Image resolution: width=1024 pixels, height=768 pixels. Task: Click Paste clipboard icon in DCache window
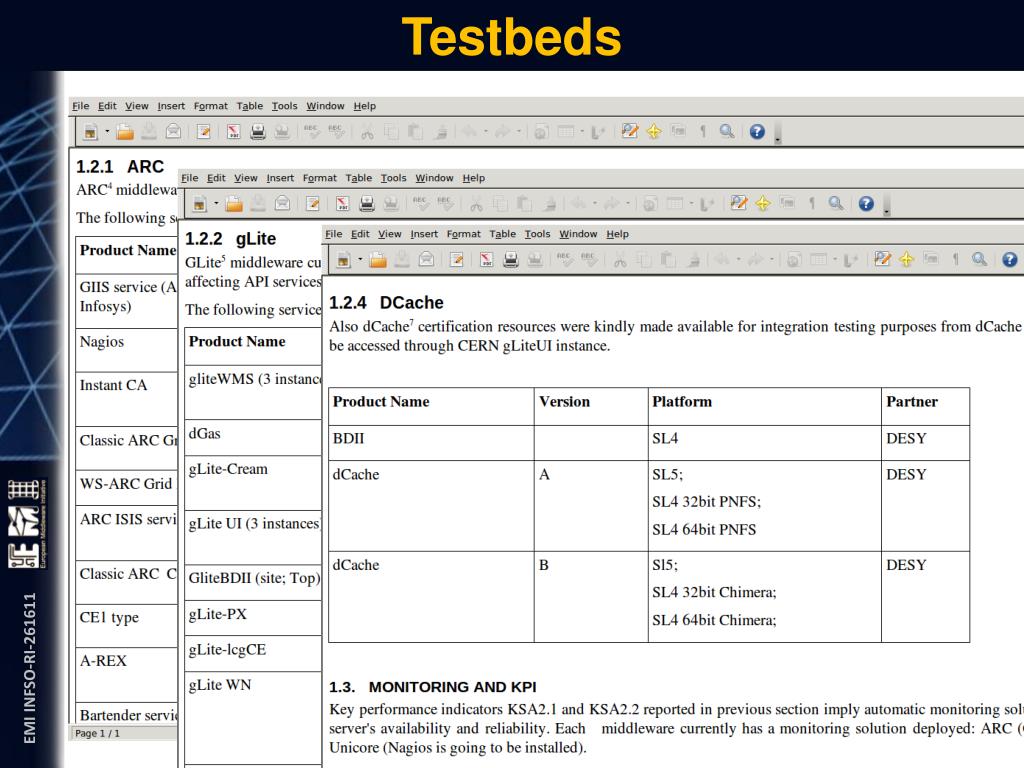[x=668, y=260]
